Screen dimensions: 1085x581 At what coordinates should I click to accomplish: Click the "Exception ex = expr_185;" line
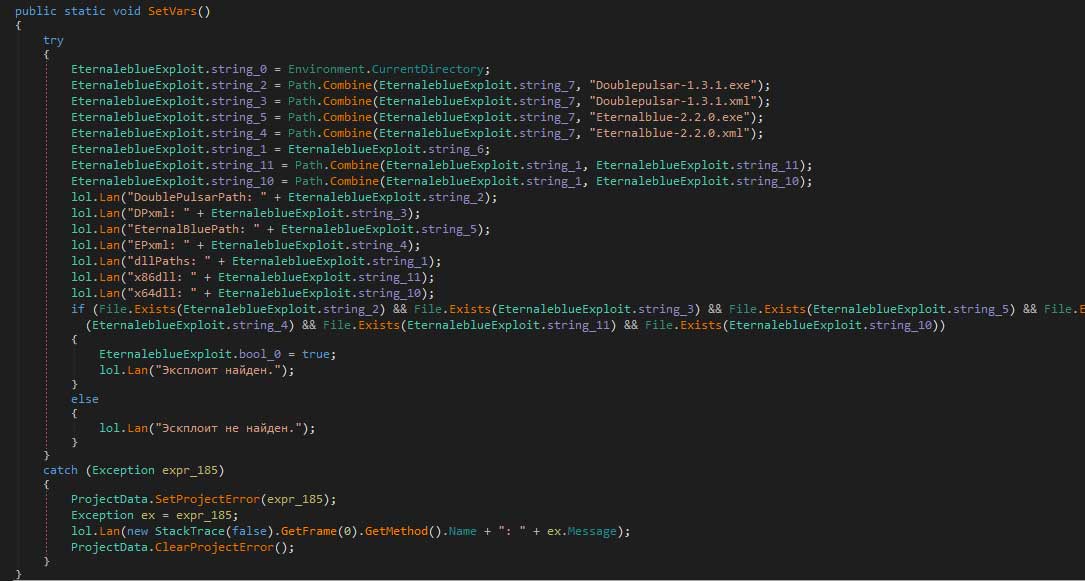click(154, 515)
